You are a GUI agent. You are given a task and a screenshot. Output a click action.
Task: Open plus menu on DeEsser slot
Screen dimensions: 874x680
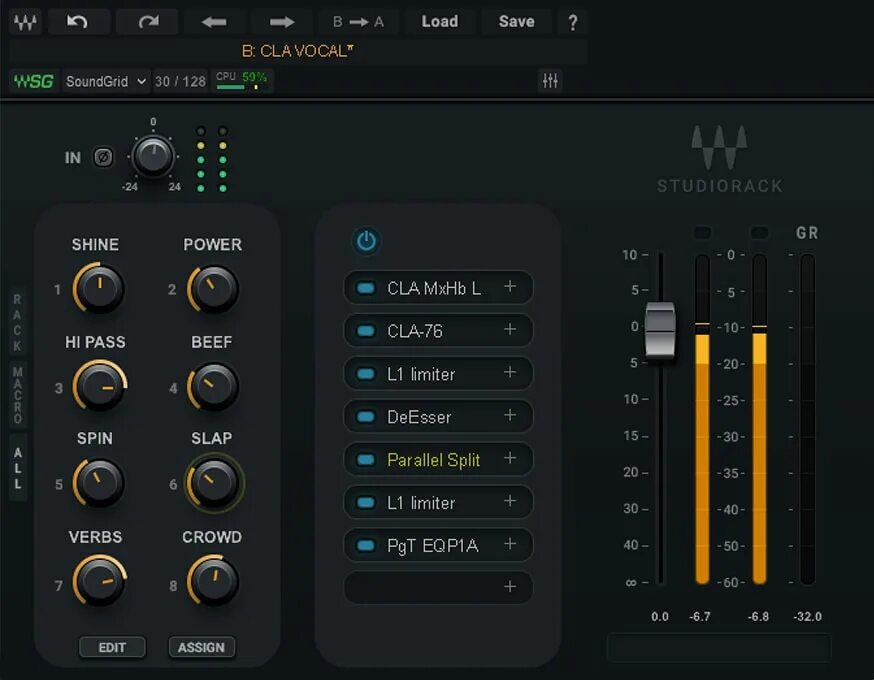tap(509, 415)
